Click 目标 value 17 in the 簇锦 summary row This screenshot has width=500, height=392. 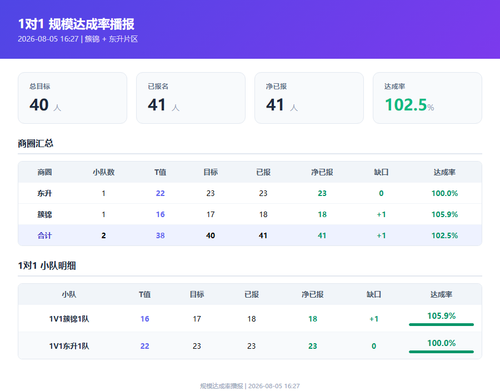(210, 214)
